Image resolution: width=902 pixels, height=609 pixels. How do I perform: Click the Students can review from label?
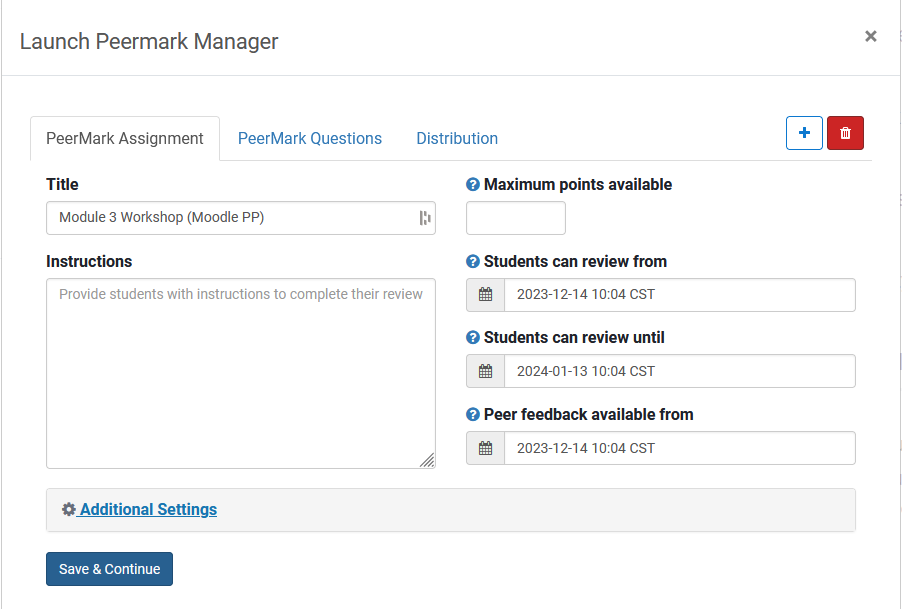575,262
